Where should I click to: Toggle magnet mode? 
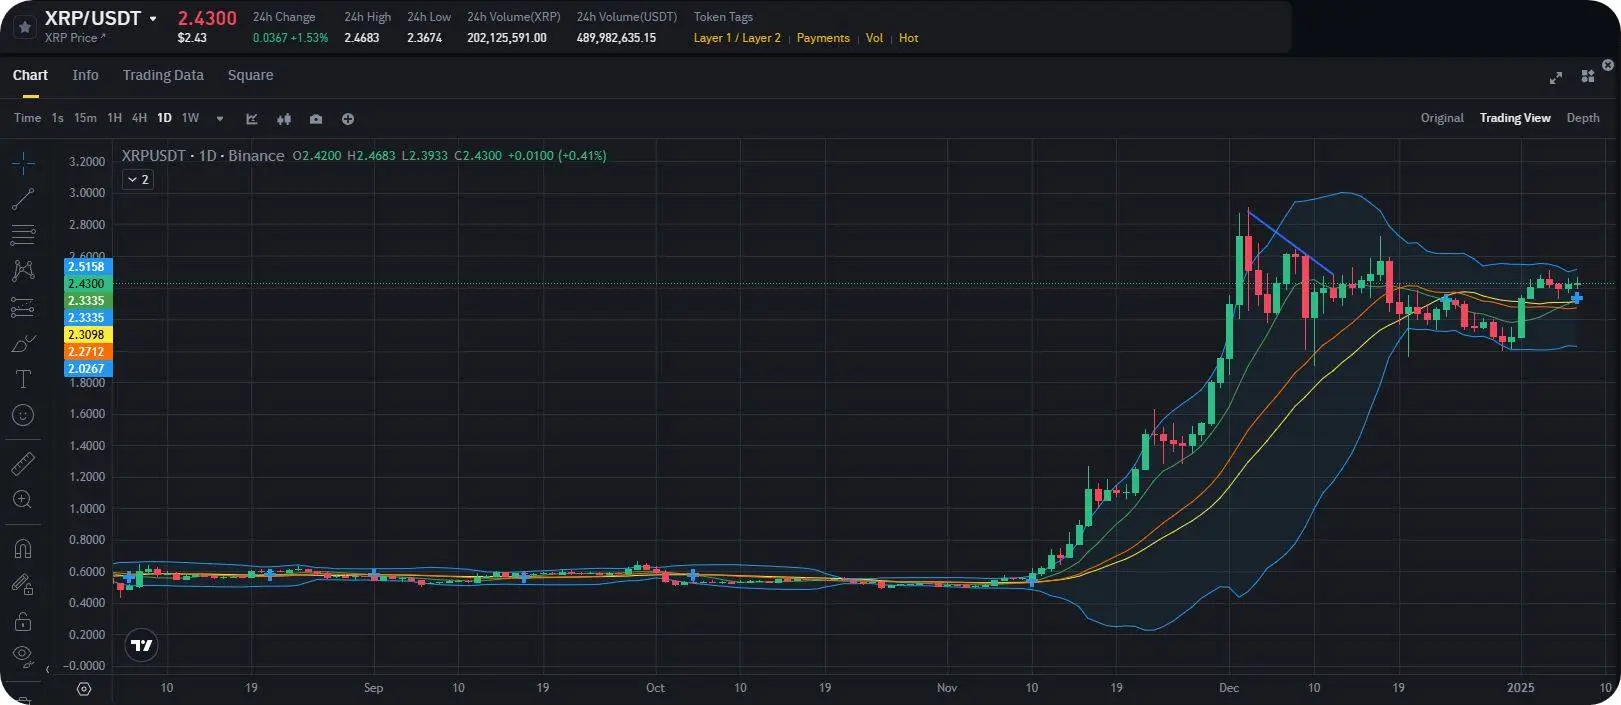pos(23,548)
